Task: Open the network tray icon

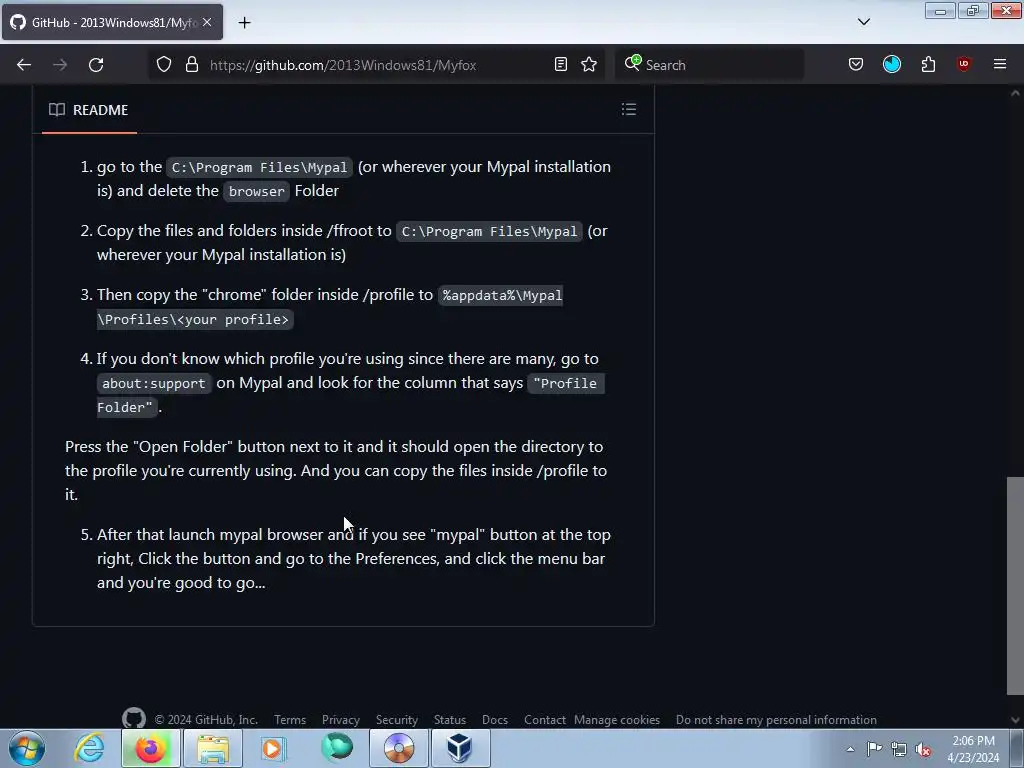Action: pyautogui.click(x=899, y=749)
